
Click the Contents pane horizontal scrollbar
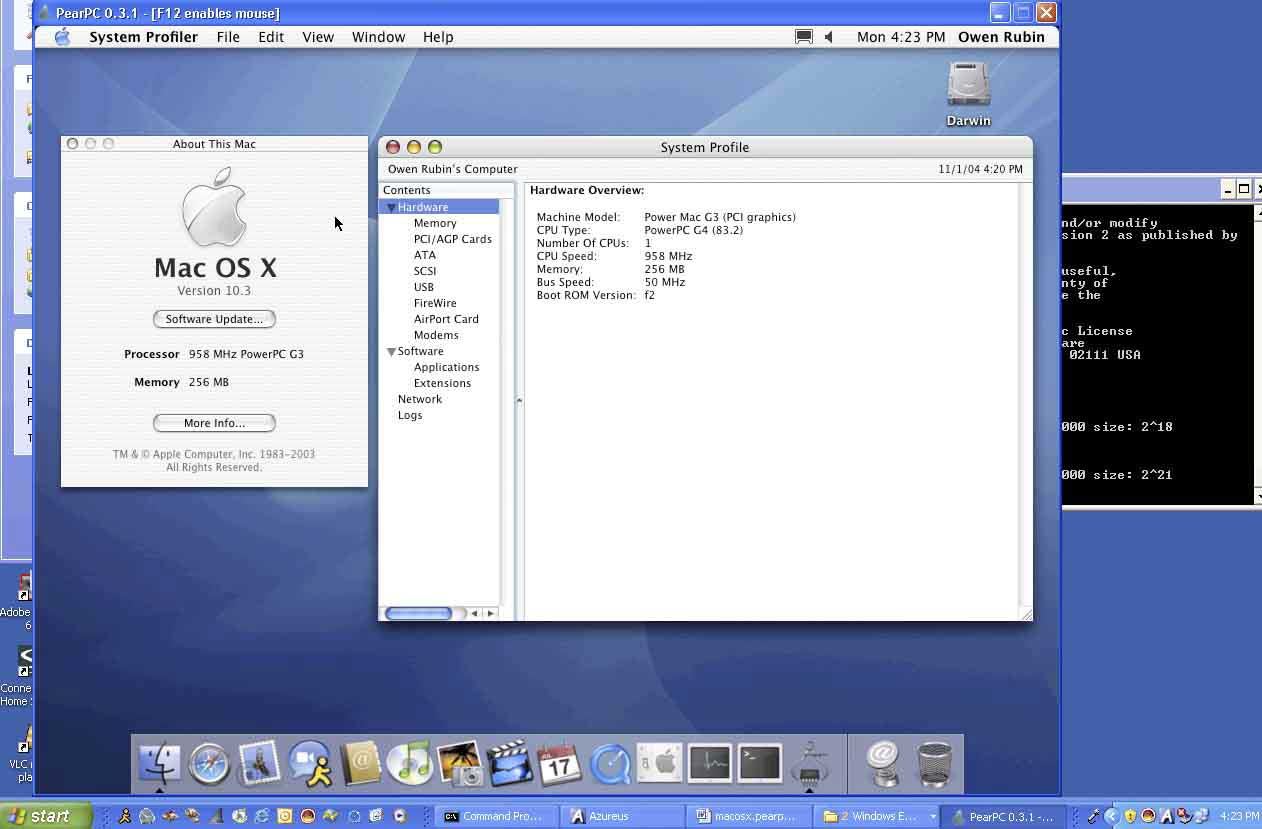point(418,613)
